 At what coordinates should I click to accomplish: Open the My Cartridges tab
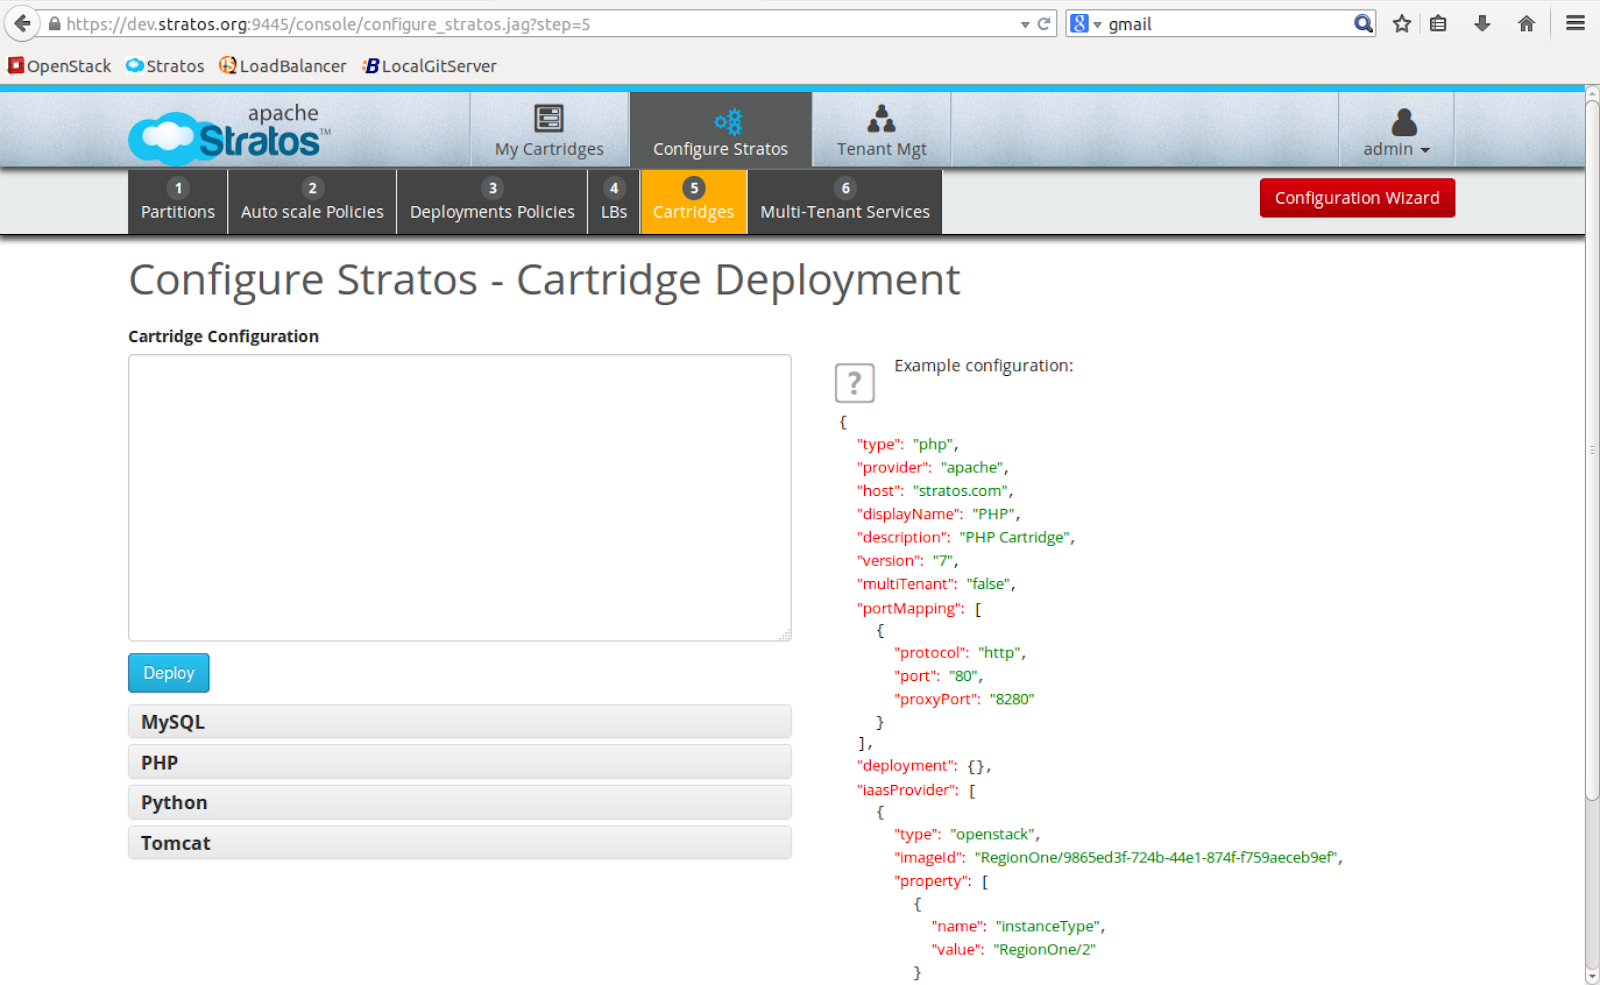[x=549, y=130]
